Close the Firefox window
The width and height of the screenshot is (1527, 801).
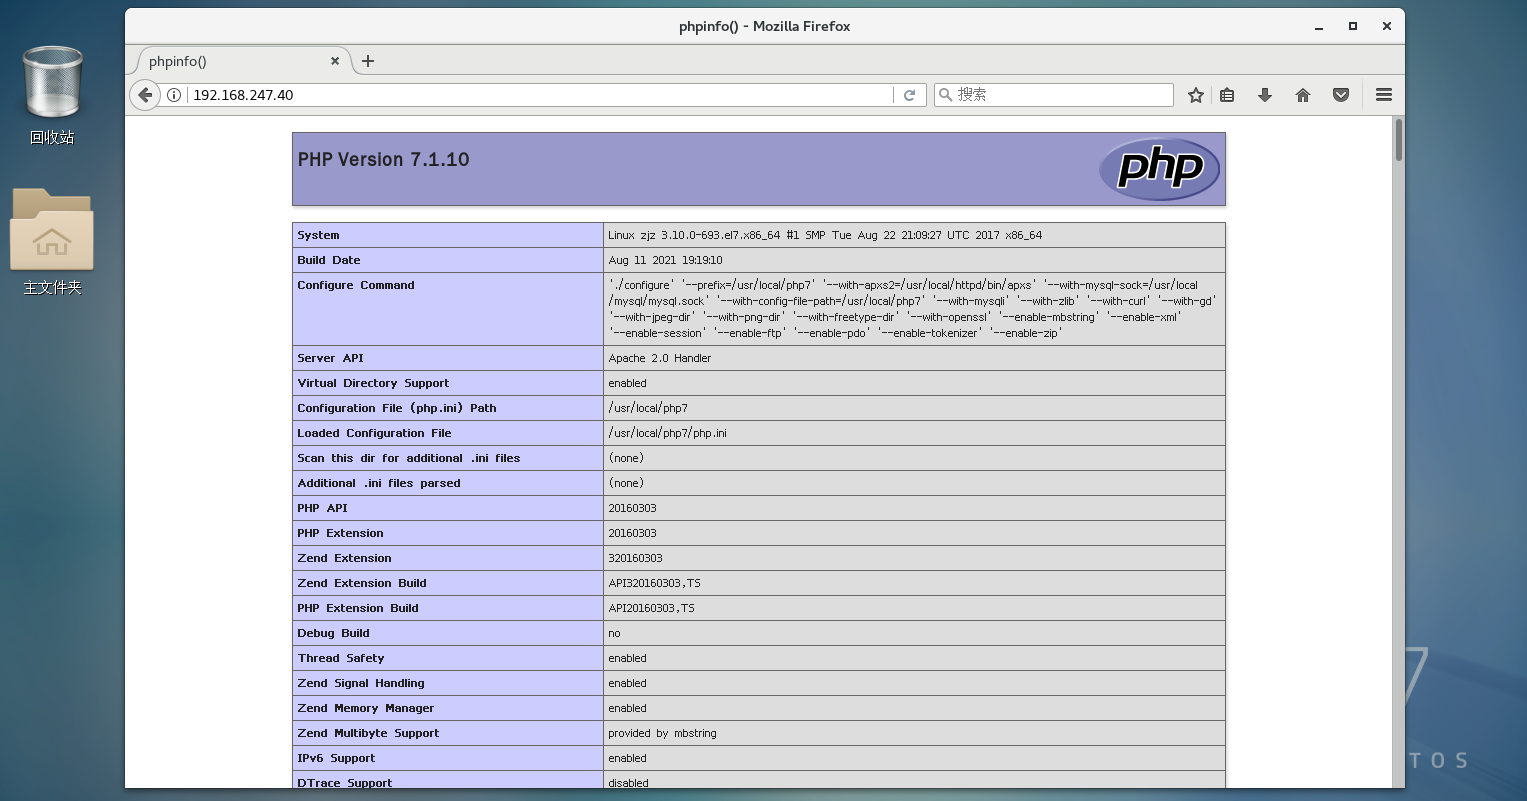click(x=1387, y=26)
